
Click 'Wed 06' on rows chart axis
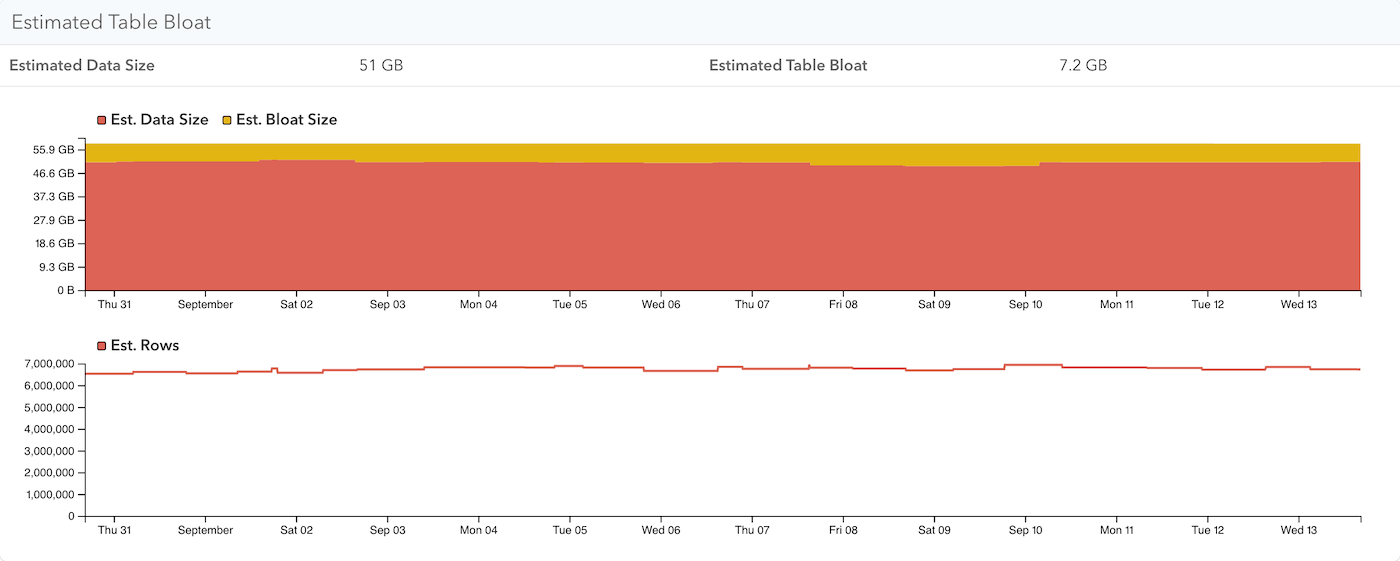click(661, 531)
